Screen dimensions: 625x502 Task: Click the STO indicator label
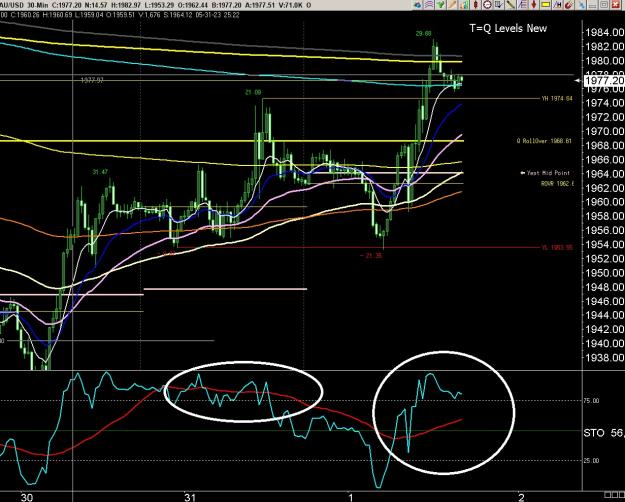[594, 433]
